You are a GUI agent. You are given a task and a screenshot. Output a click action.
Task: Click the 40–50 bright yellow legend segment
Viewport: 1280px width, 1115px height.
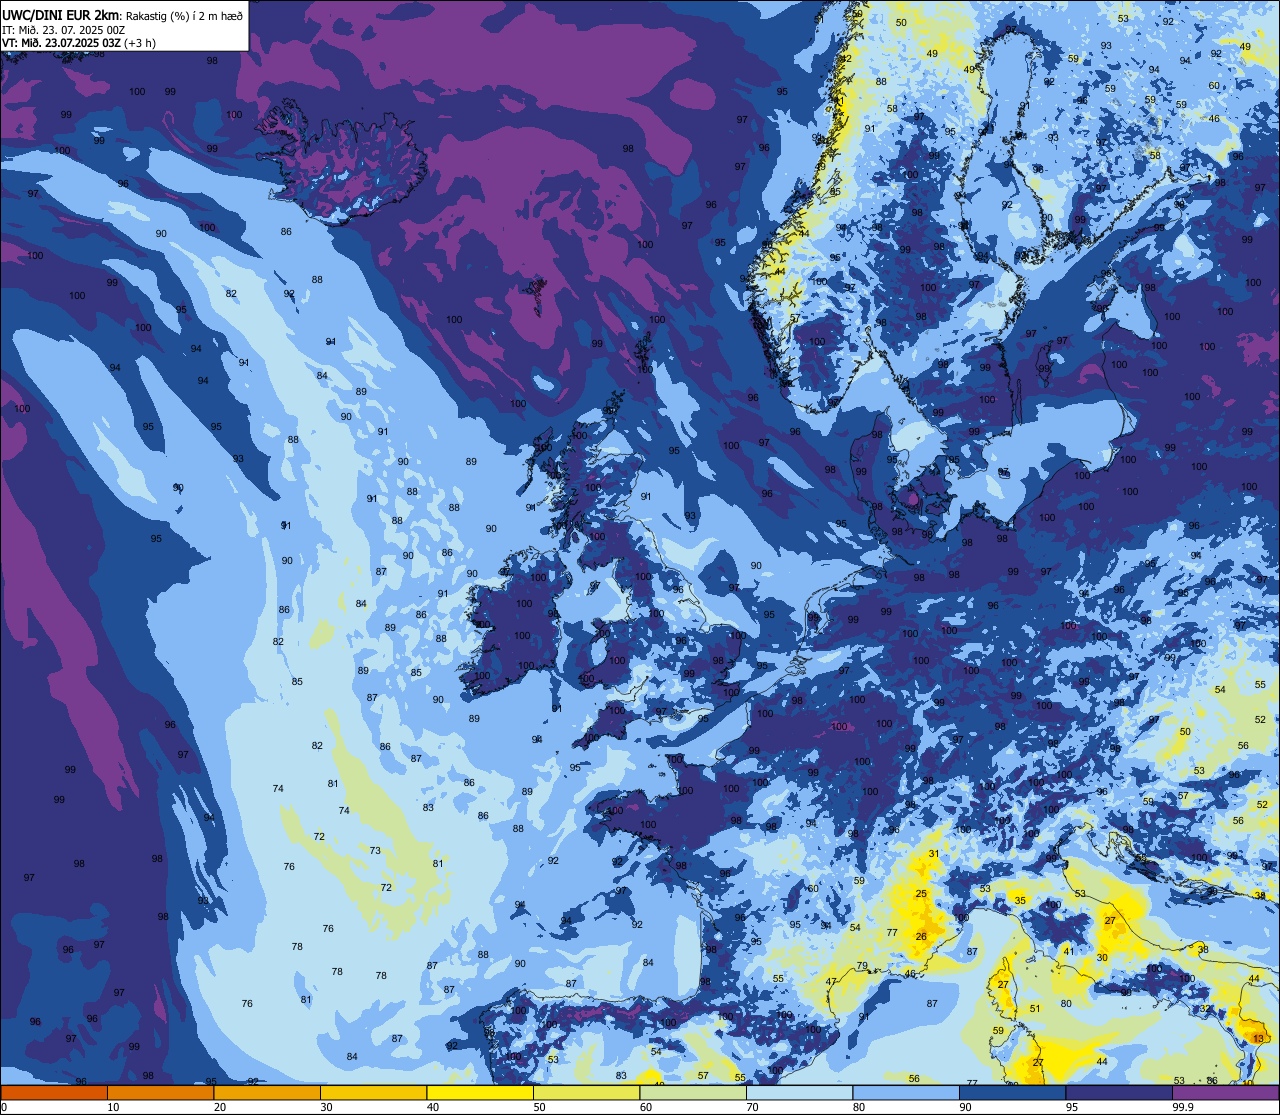click(480, 1092)
